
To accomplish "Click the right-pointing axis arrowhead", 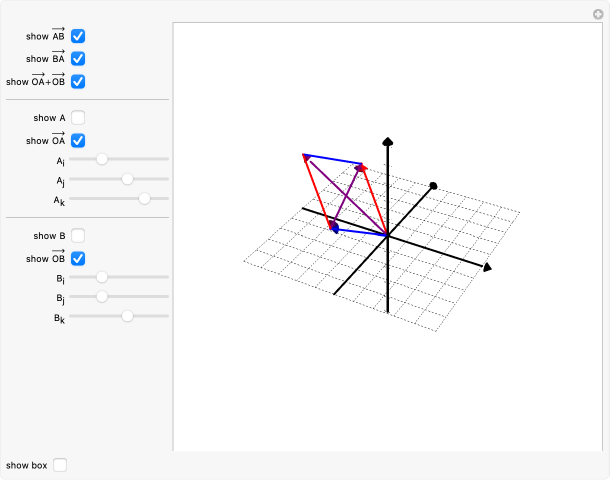I will point(487,267).
